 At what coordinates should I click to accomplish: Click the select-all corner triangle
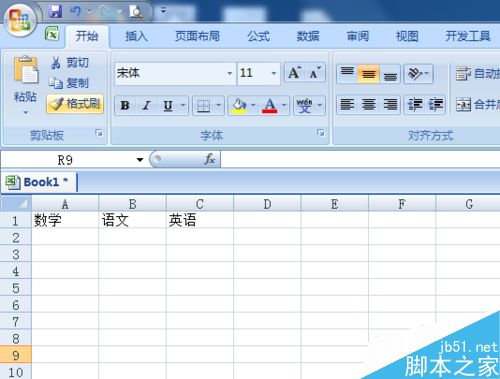coord(16,203)
